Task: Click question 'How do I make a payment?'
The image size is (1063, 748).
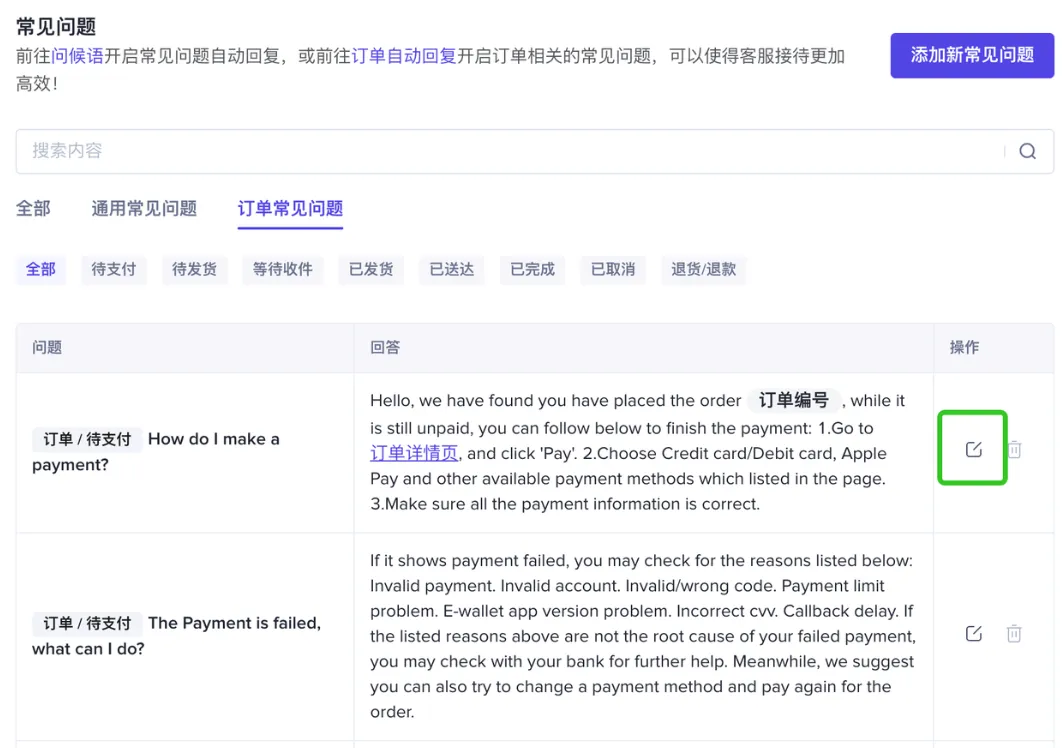Action: 156,452
